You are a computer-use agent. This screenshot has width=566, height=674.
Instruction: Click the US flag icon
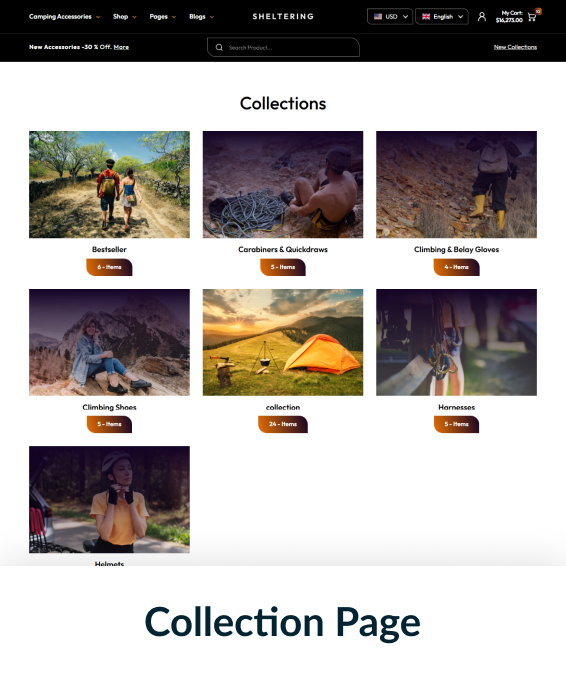[378, 17]
